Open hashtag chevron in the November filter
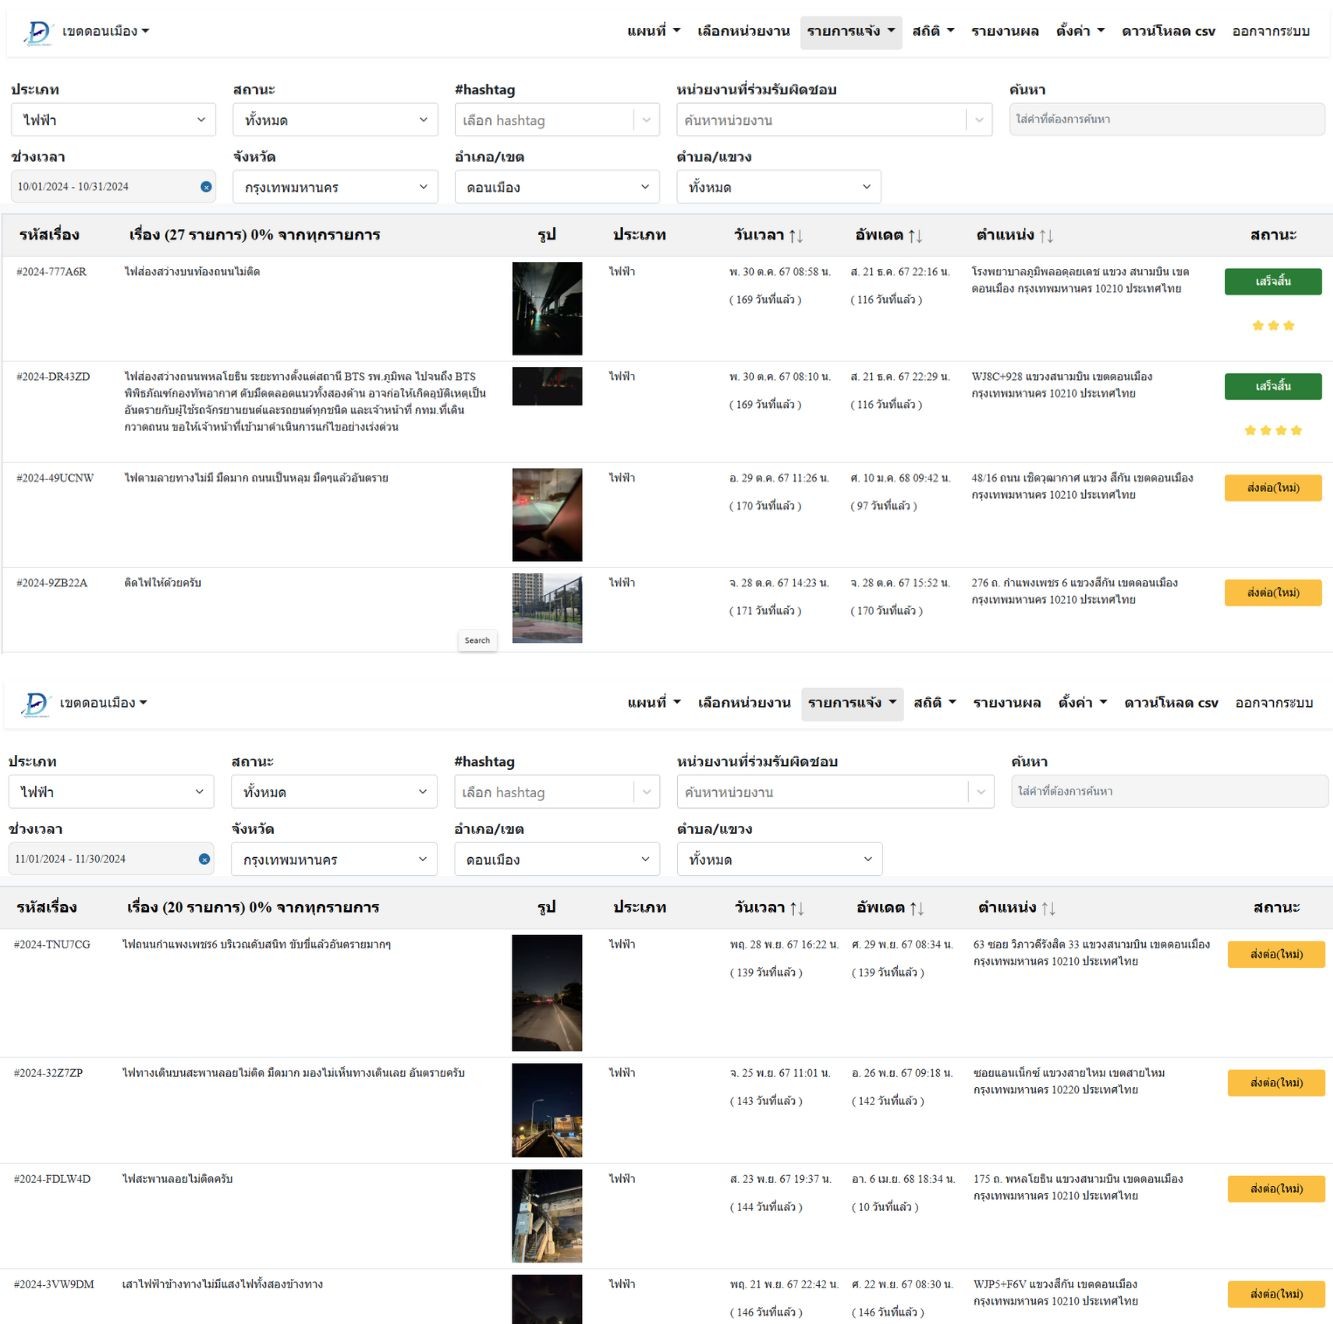This screenshot has width=1333, height=1324. (646, 792)
